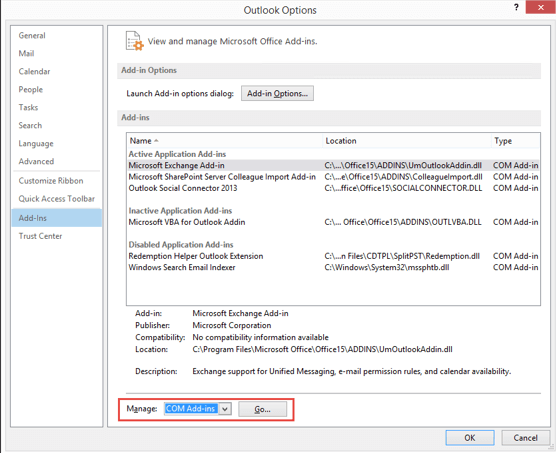This screenshot has width=556, height=453.
Task: Click the Redemption.dll location cell
Action: [402, 256]
